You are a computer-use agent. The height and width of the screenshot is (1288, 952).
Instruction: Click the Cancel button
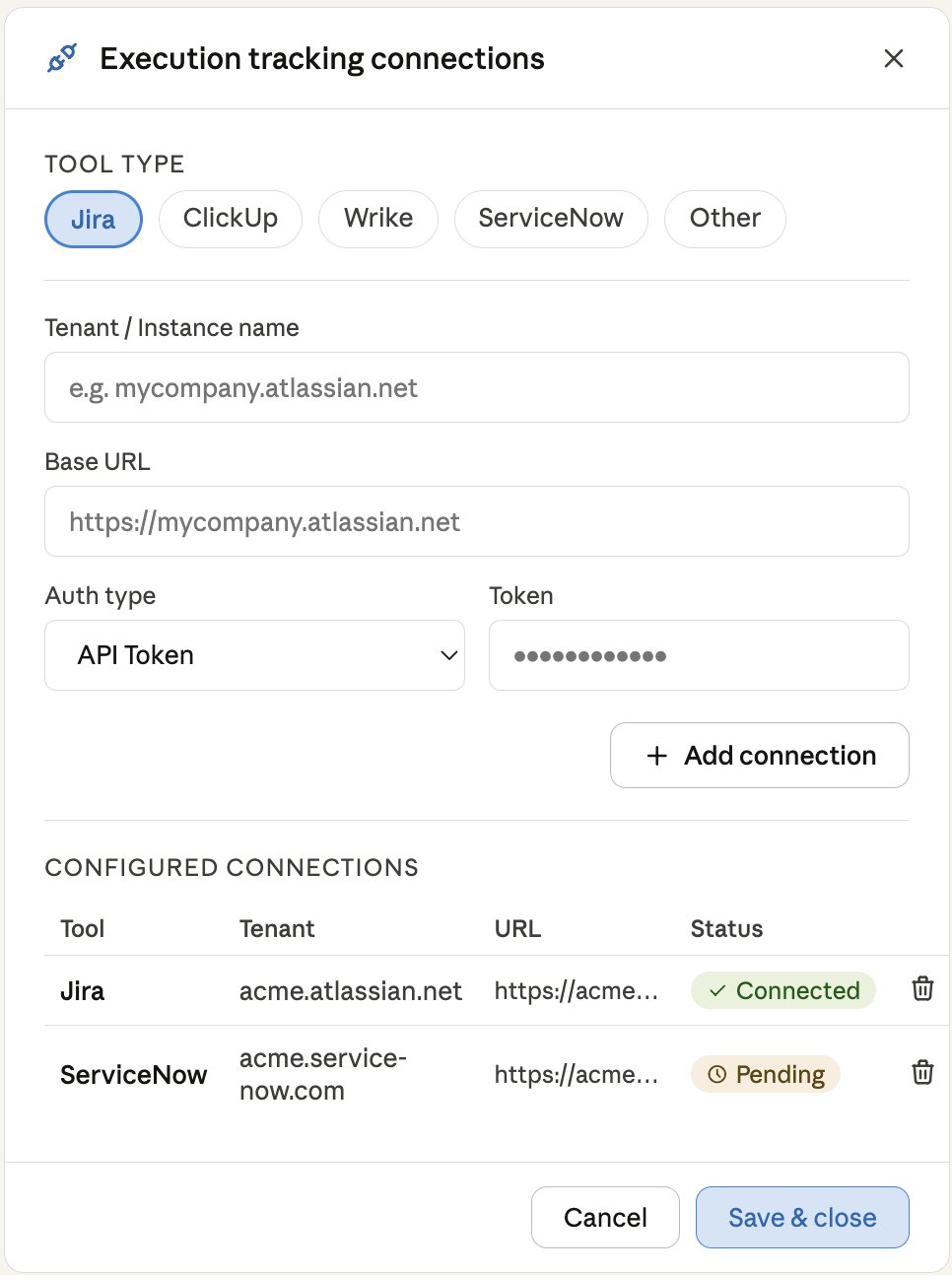tap(606, 1217)
